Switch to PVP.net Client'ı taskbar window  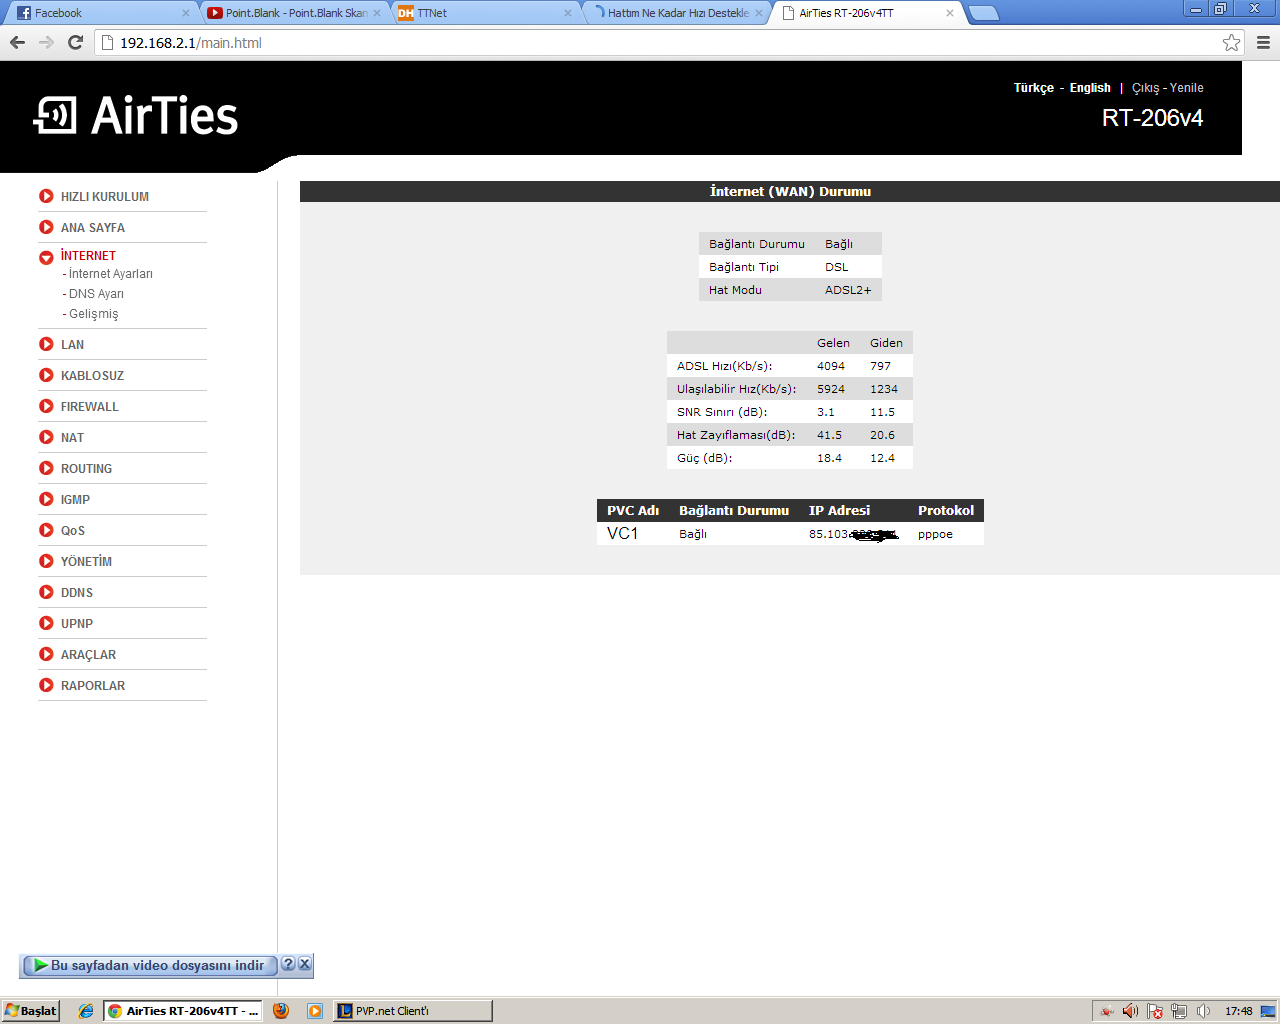413,1011
